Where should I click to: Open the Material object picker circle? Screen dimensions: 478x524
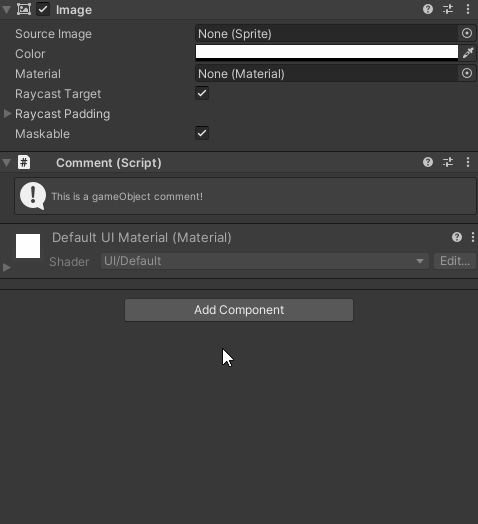[467, 73]
